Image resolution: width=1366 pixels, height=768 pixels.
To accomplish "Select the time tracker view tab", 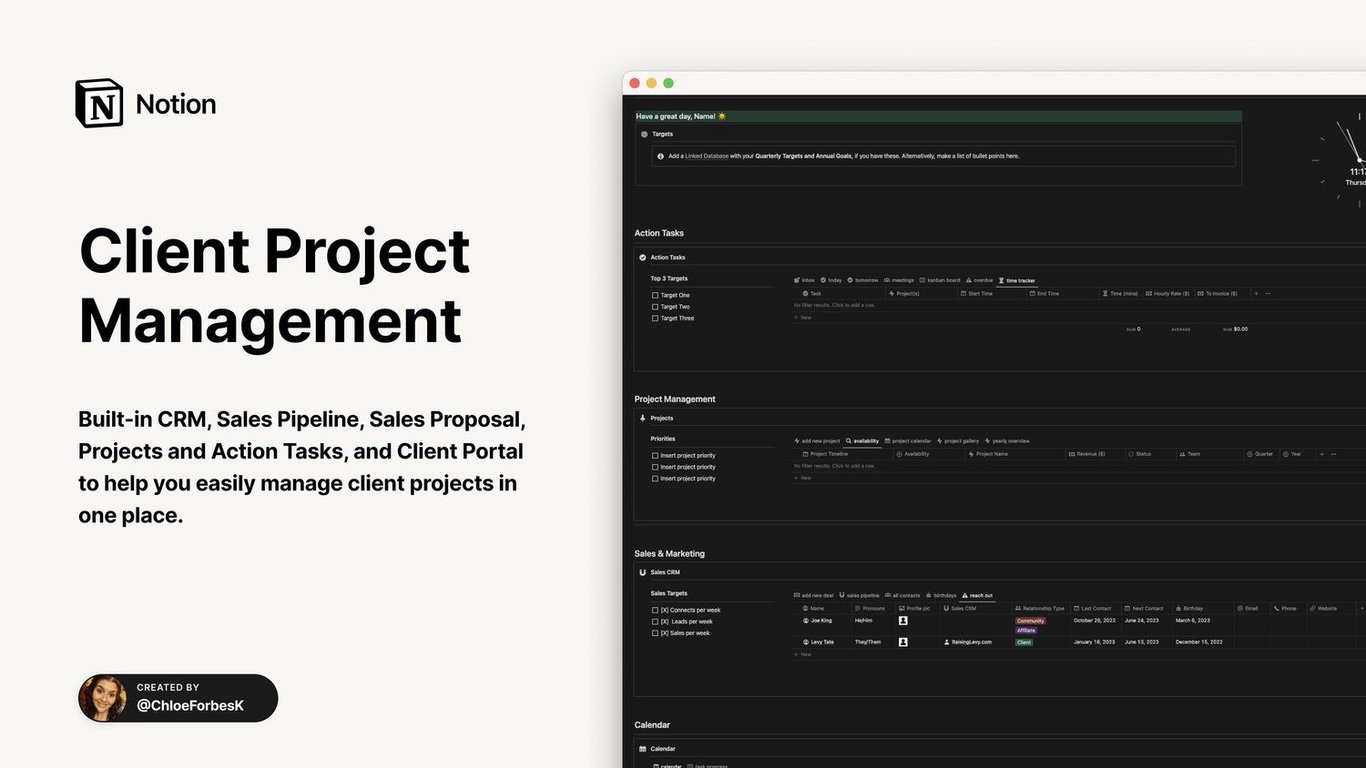I will (1017, 280).
